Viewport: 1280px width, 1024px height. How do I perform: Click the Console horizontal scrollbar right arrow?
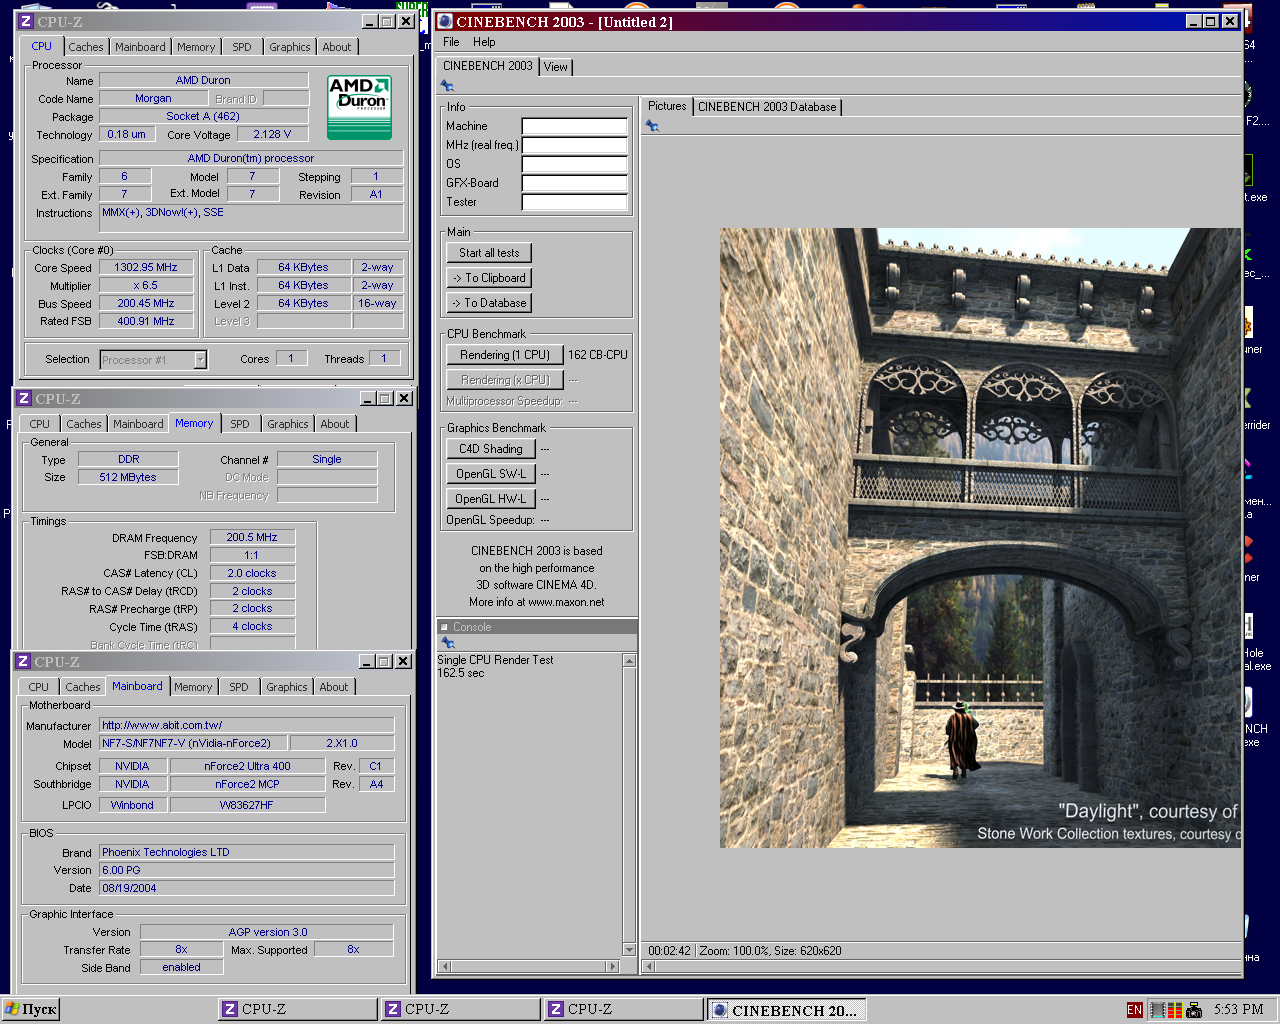pyautogui.click(x=613, y=966)
